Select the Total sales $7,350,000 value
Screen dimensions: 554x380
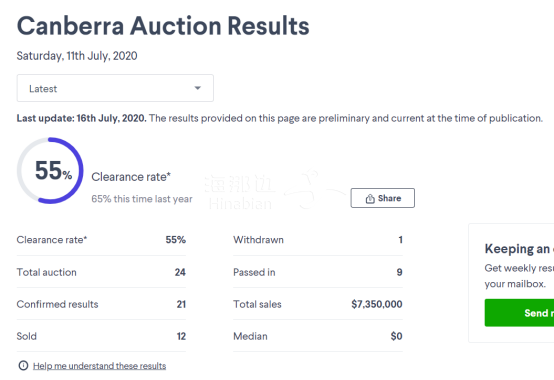pos(377,304)
